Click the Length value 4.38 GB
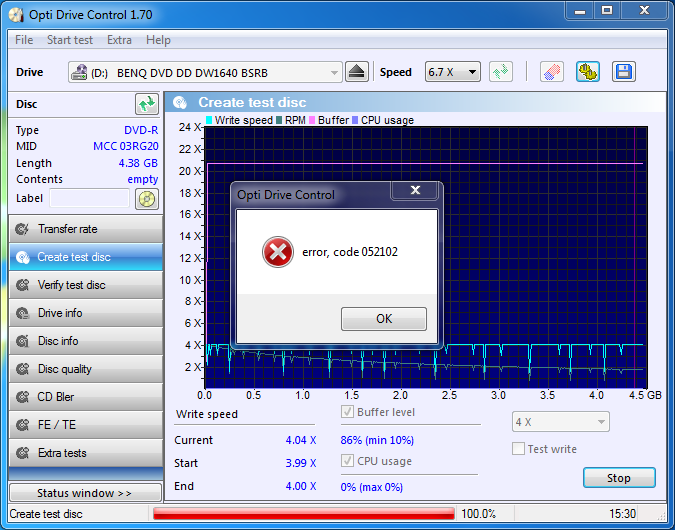Screen dimensions: 675x530 tap(138, 163)
